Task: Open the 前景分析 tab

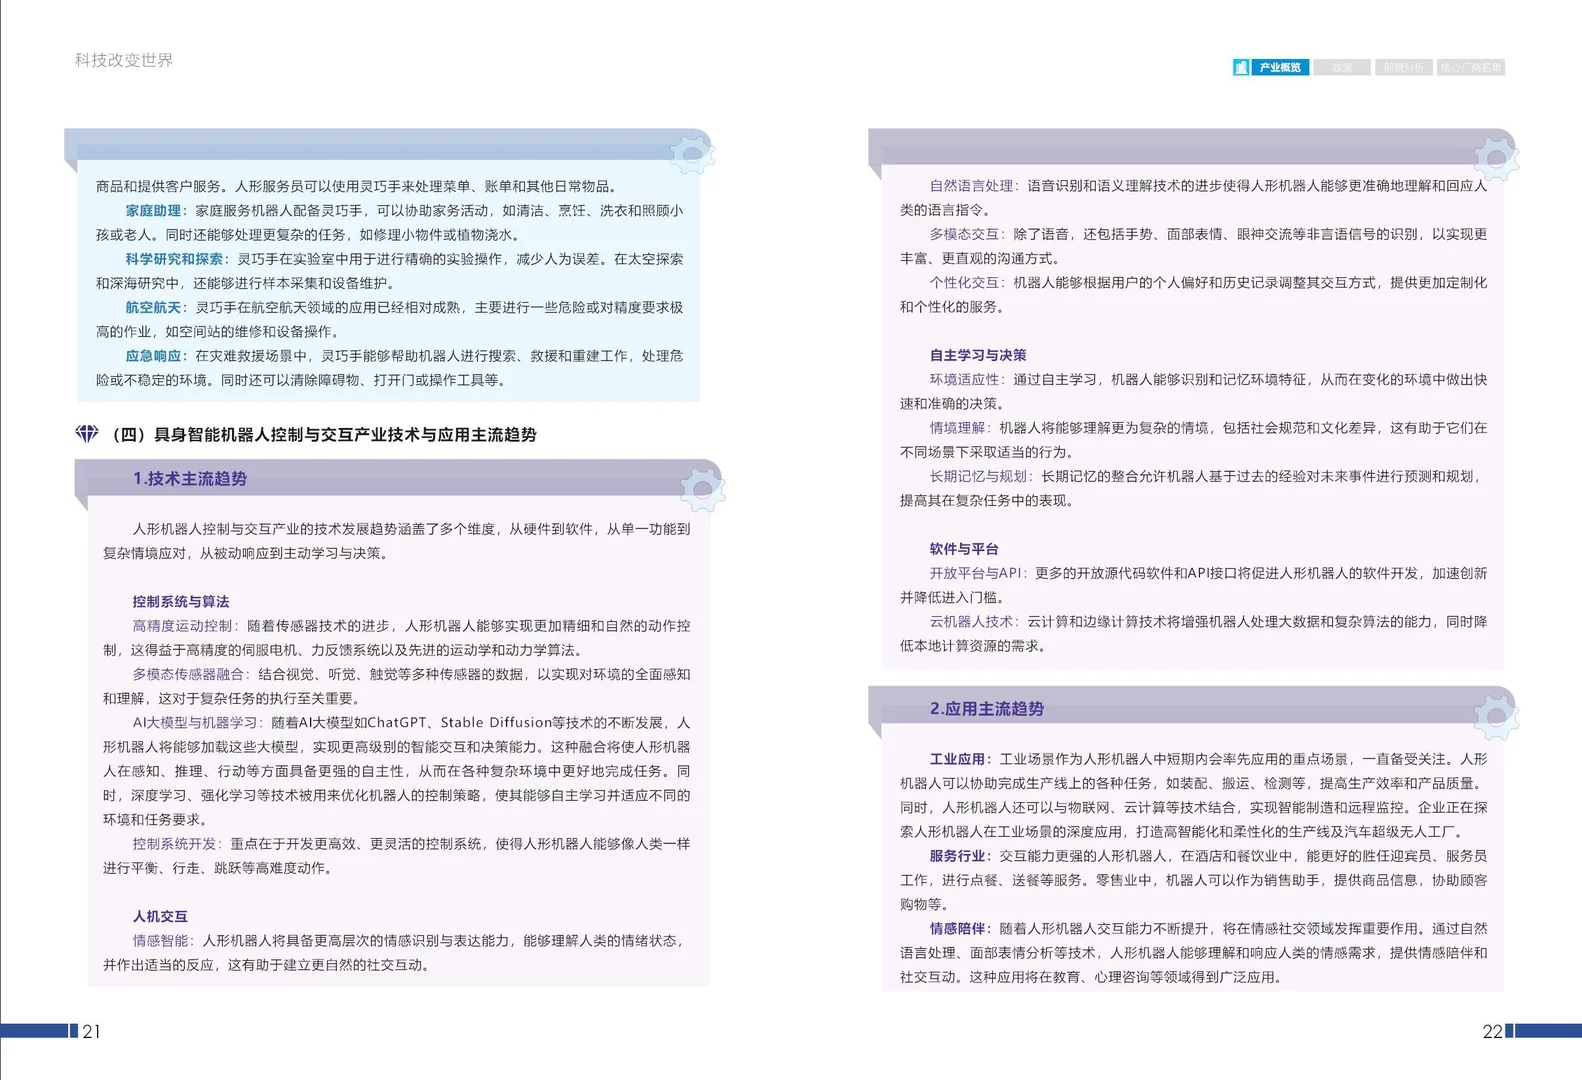Action: [1404, 67]
